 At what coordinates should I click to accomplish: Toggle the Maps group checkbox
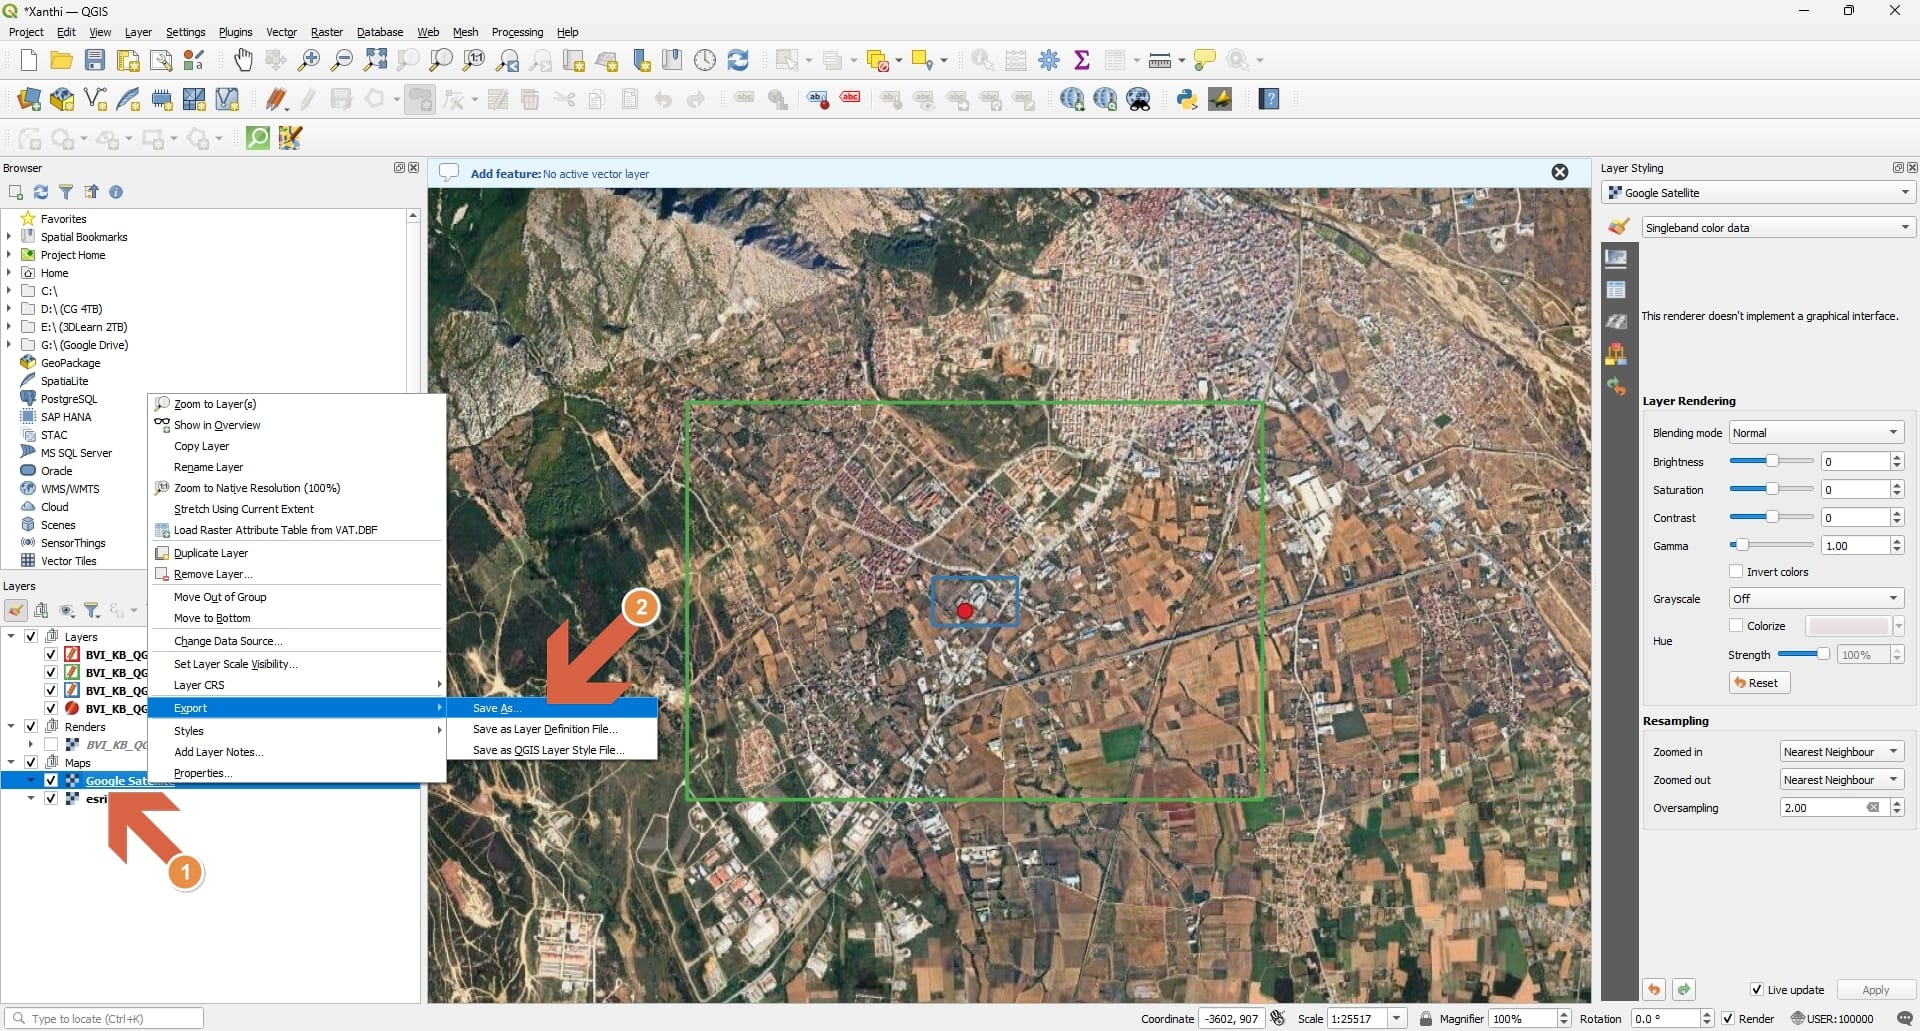pos(31,763)
